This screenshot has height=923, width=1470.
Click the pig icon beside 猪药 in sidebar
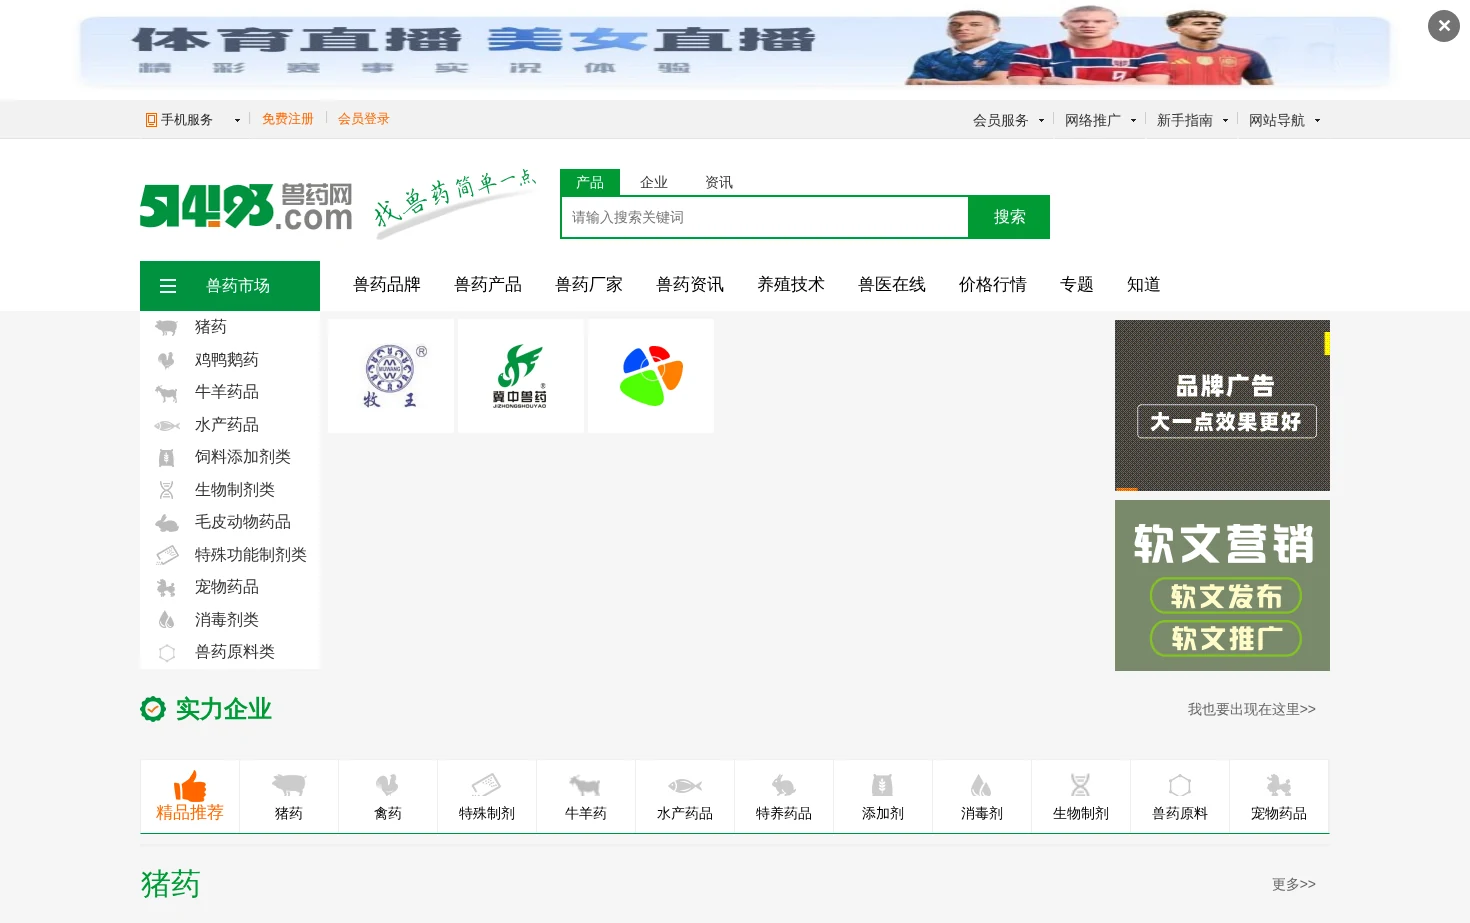(166, 327)
